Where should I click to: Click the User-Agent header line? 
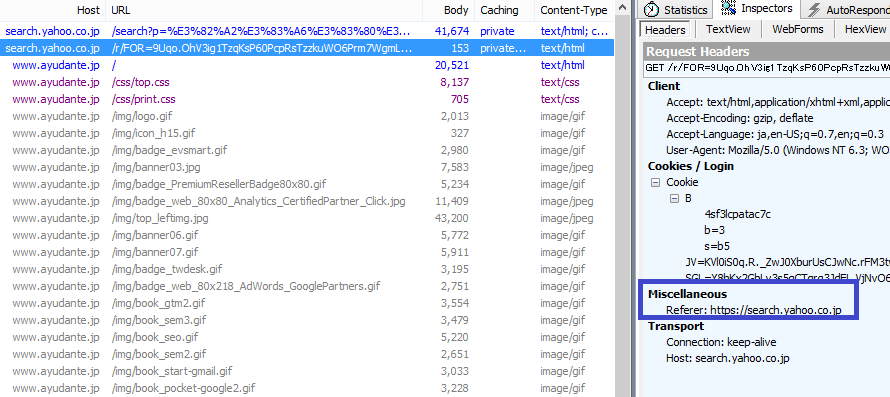pyautogui.click(x=778, y=151)
